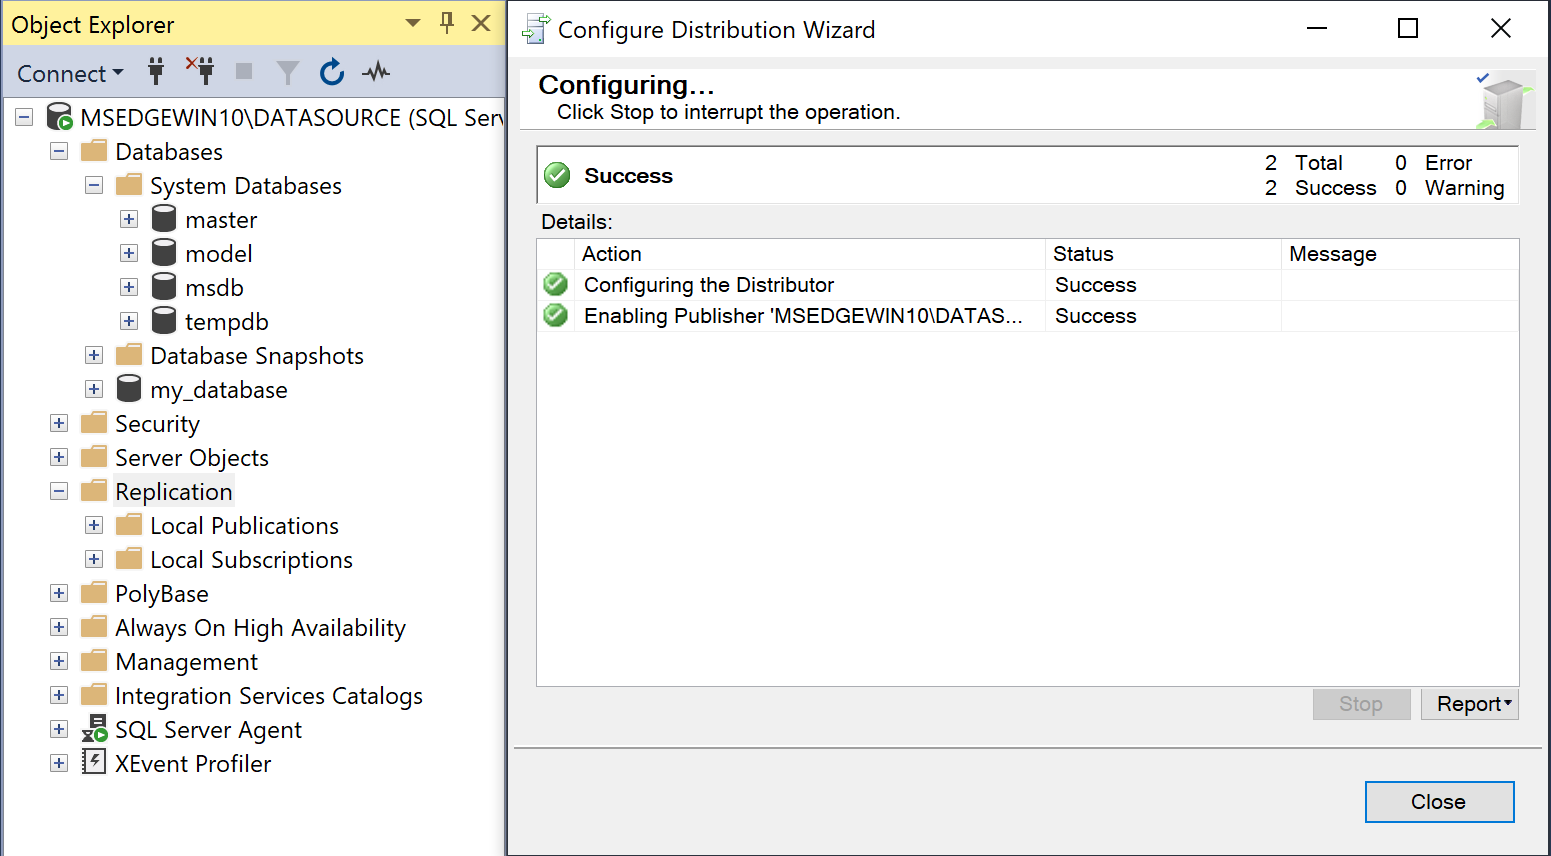Refresh the Object Explorer tree
The height and width of the screenshot is (856, 1551).
click(x=331, y=71)
